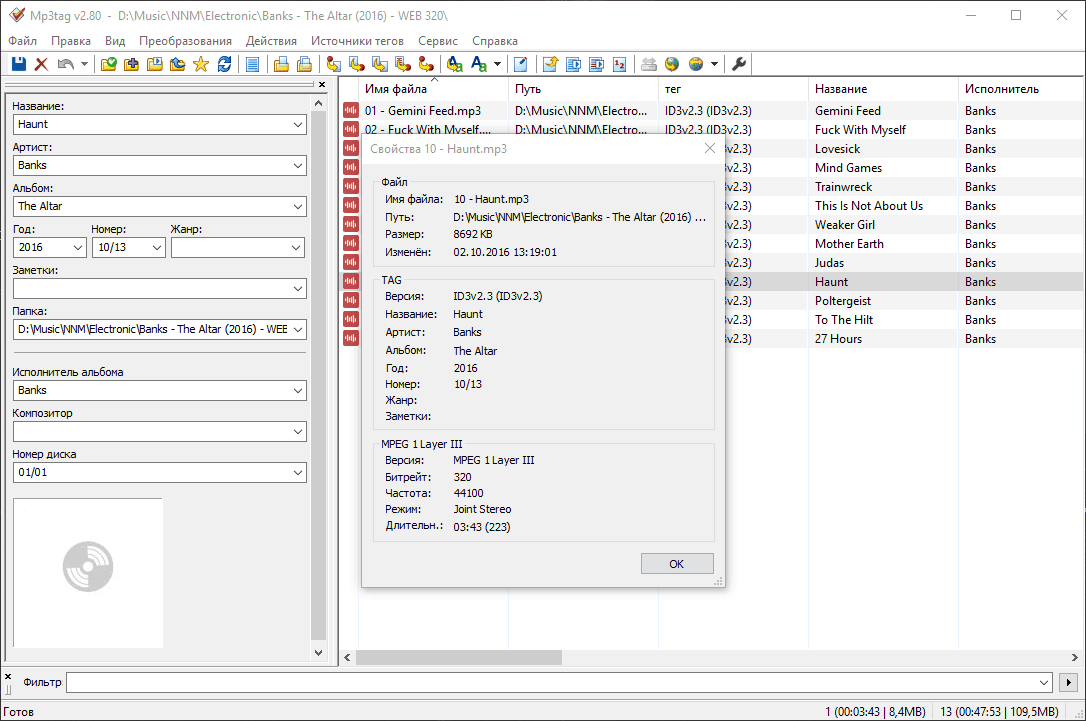1086x721 pixels.
Task: Open the Правка menu
Action: click(71, 41)
